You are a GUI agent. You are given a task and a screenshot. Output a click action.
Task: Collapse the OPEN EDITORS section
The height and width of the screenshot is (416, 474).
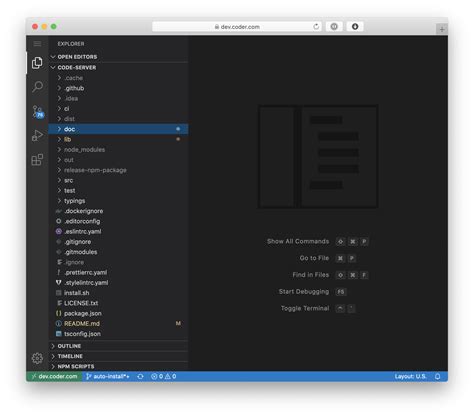(119, 57)
